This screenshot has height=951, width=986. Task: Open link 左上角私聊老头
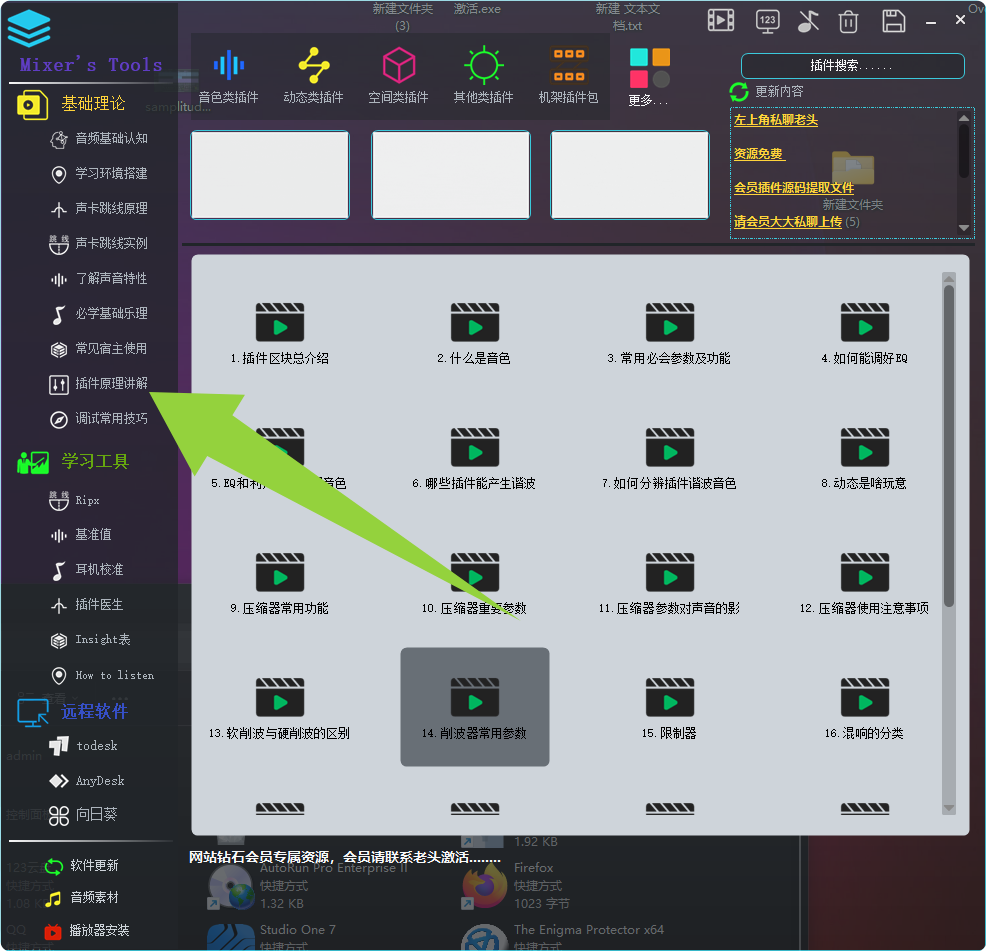pos(775,120)
